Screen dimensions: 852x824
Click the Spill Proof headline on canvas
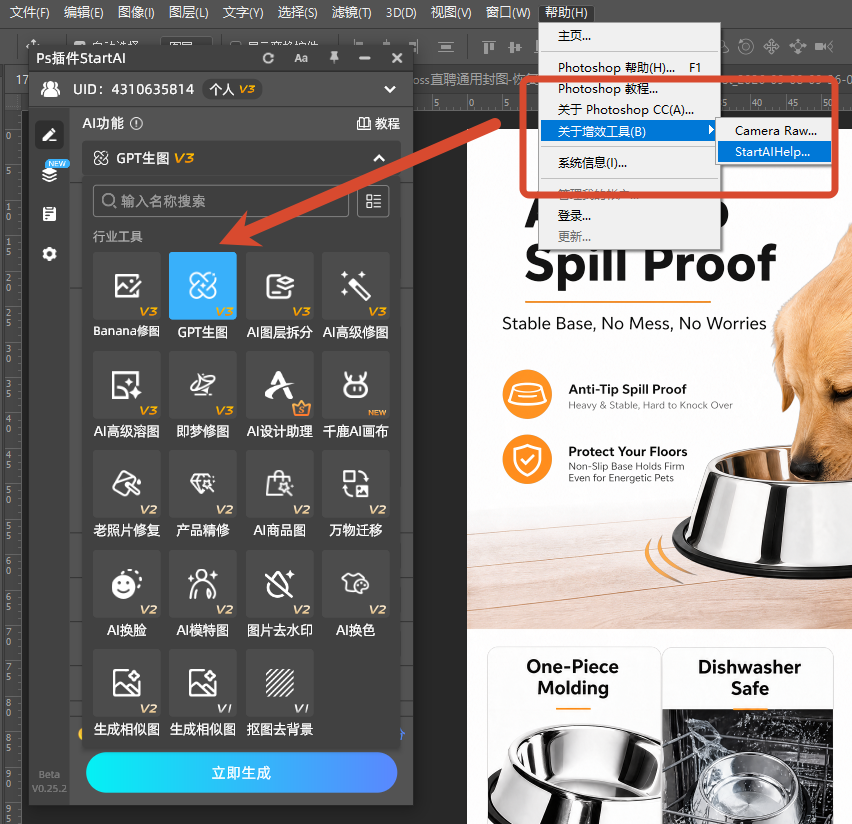650,263
